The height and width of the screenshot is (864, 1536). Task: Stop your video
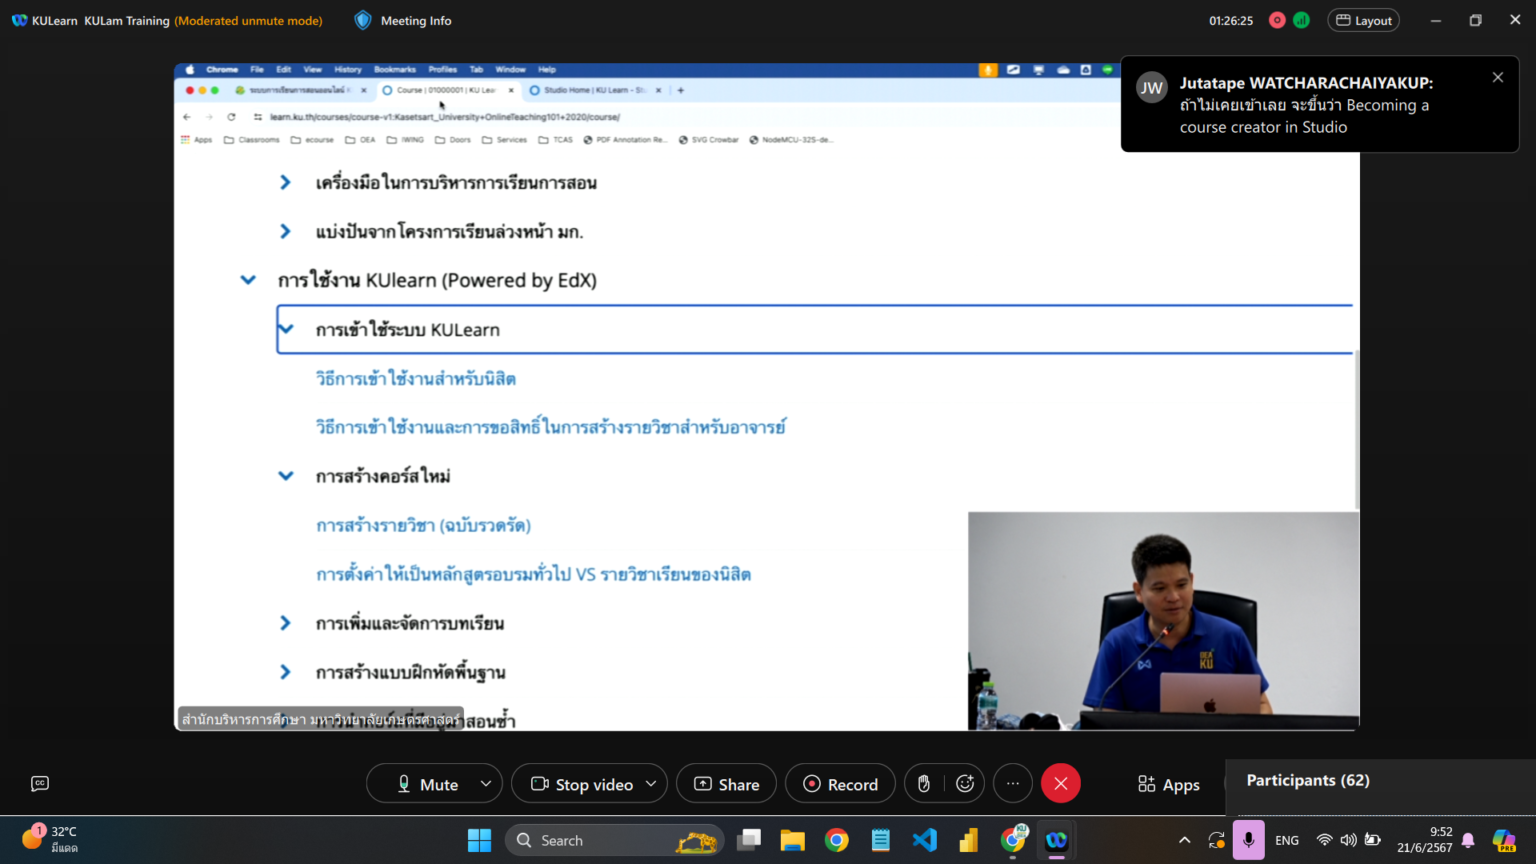pyautogui.click(x=583, y=783)
